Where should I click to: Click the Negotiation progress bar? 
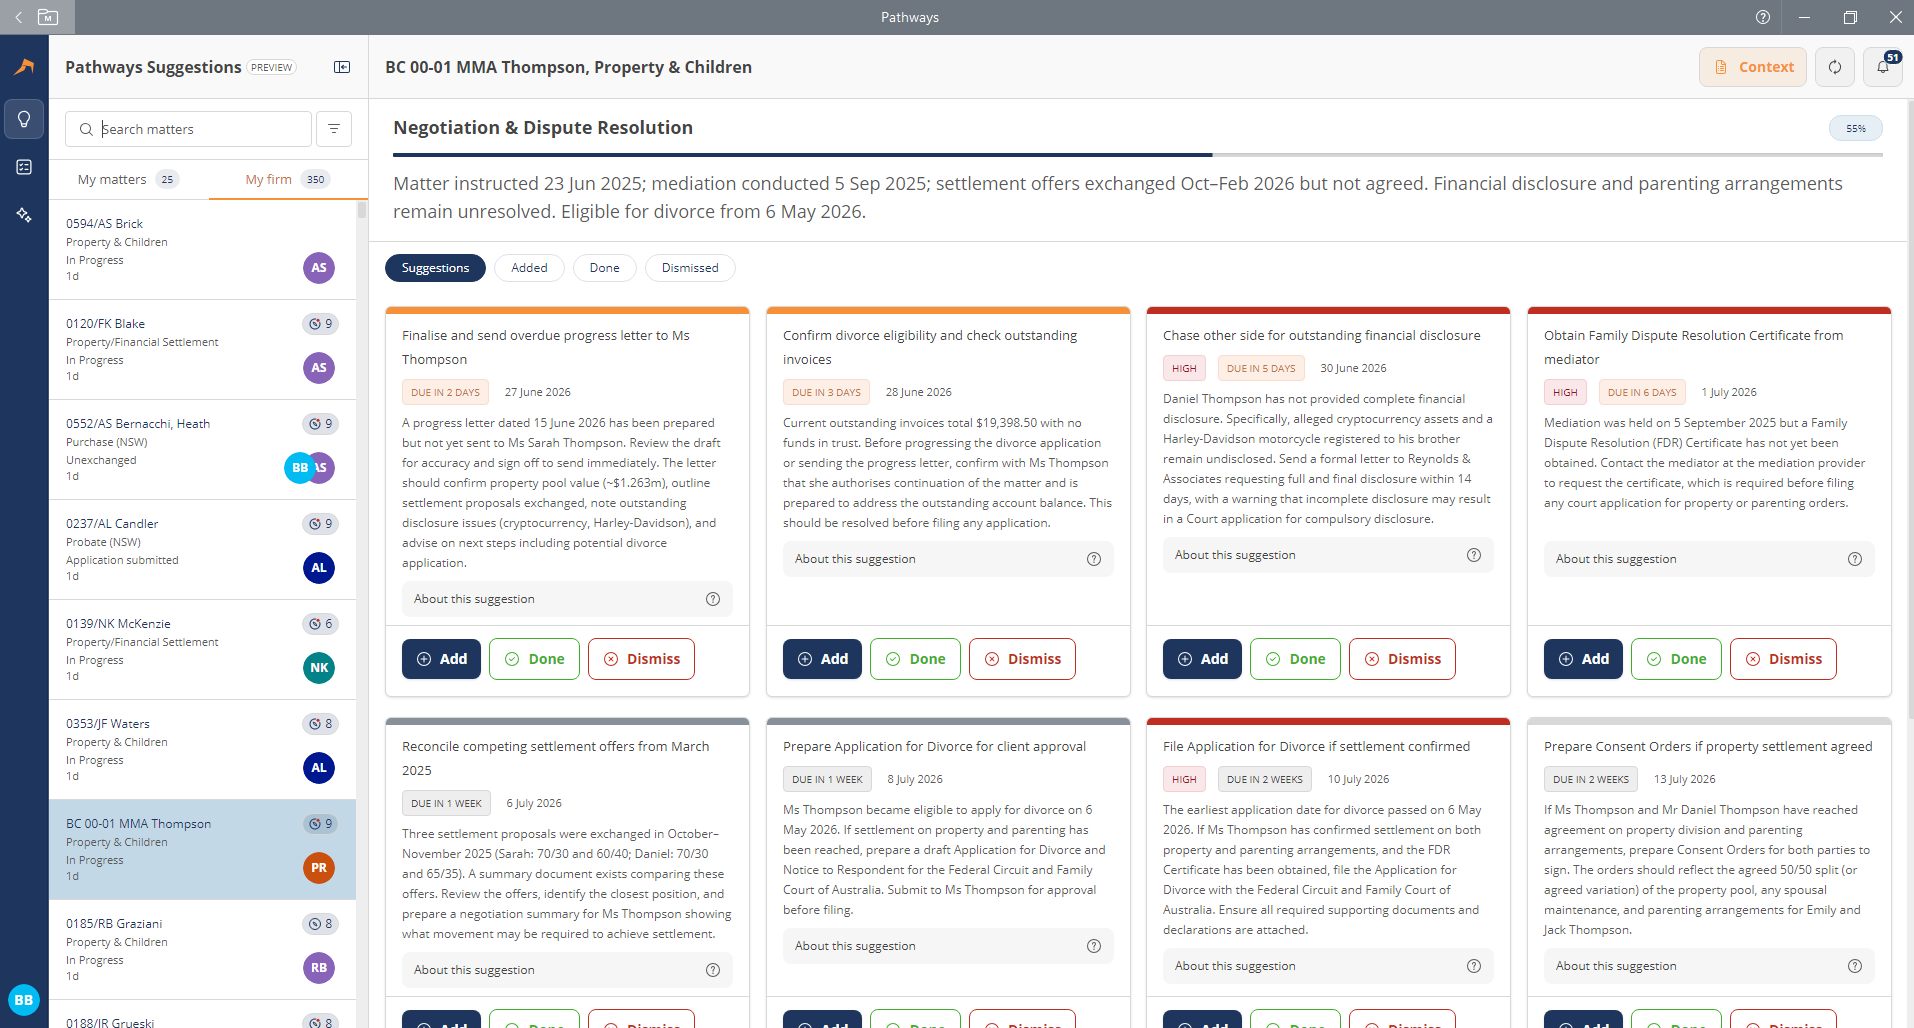pos(1137,155)
